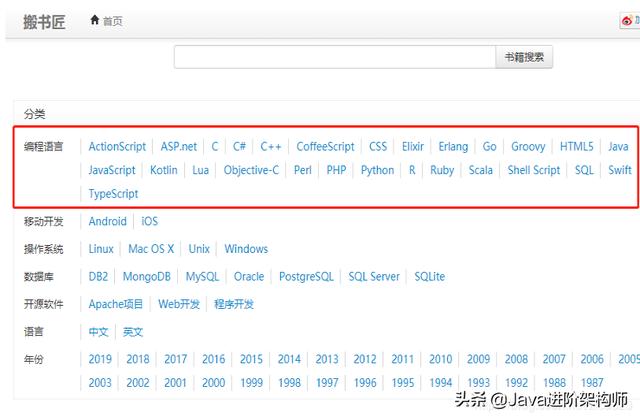
Task: Select the Java language link
Action: tap(618, 147)
